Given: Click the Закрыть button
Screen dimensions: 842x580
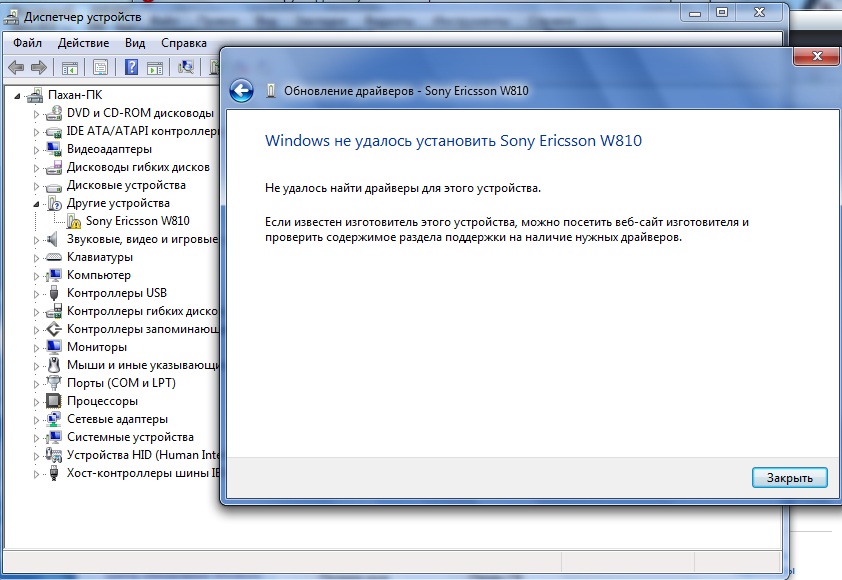Looking at the screenshot, I should 789,478.
